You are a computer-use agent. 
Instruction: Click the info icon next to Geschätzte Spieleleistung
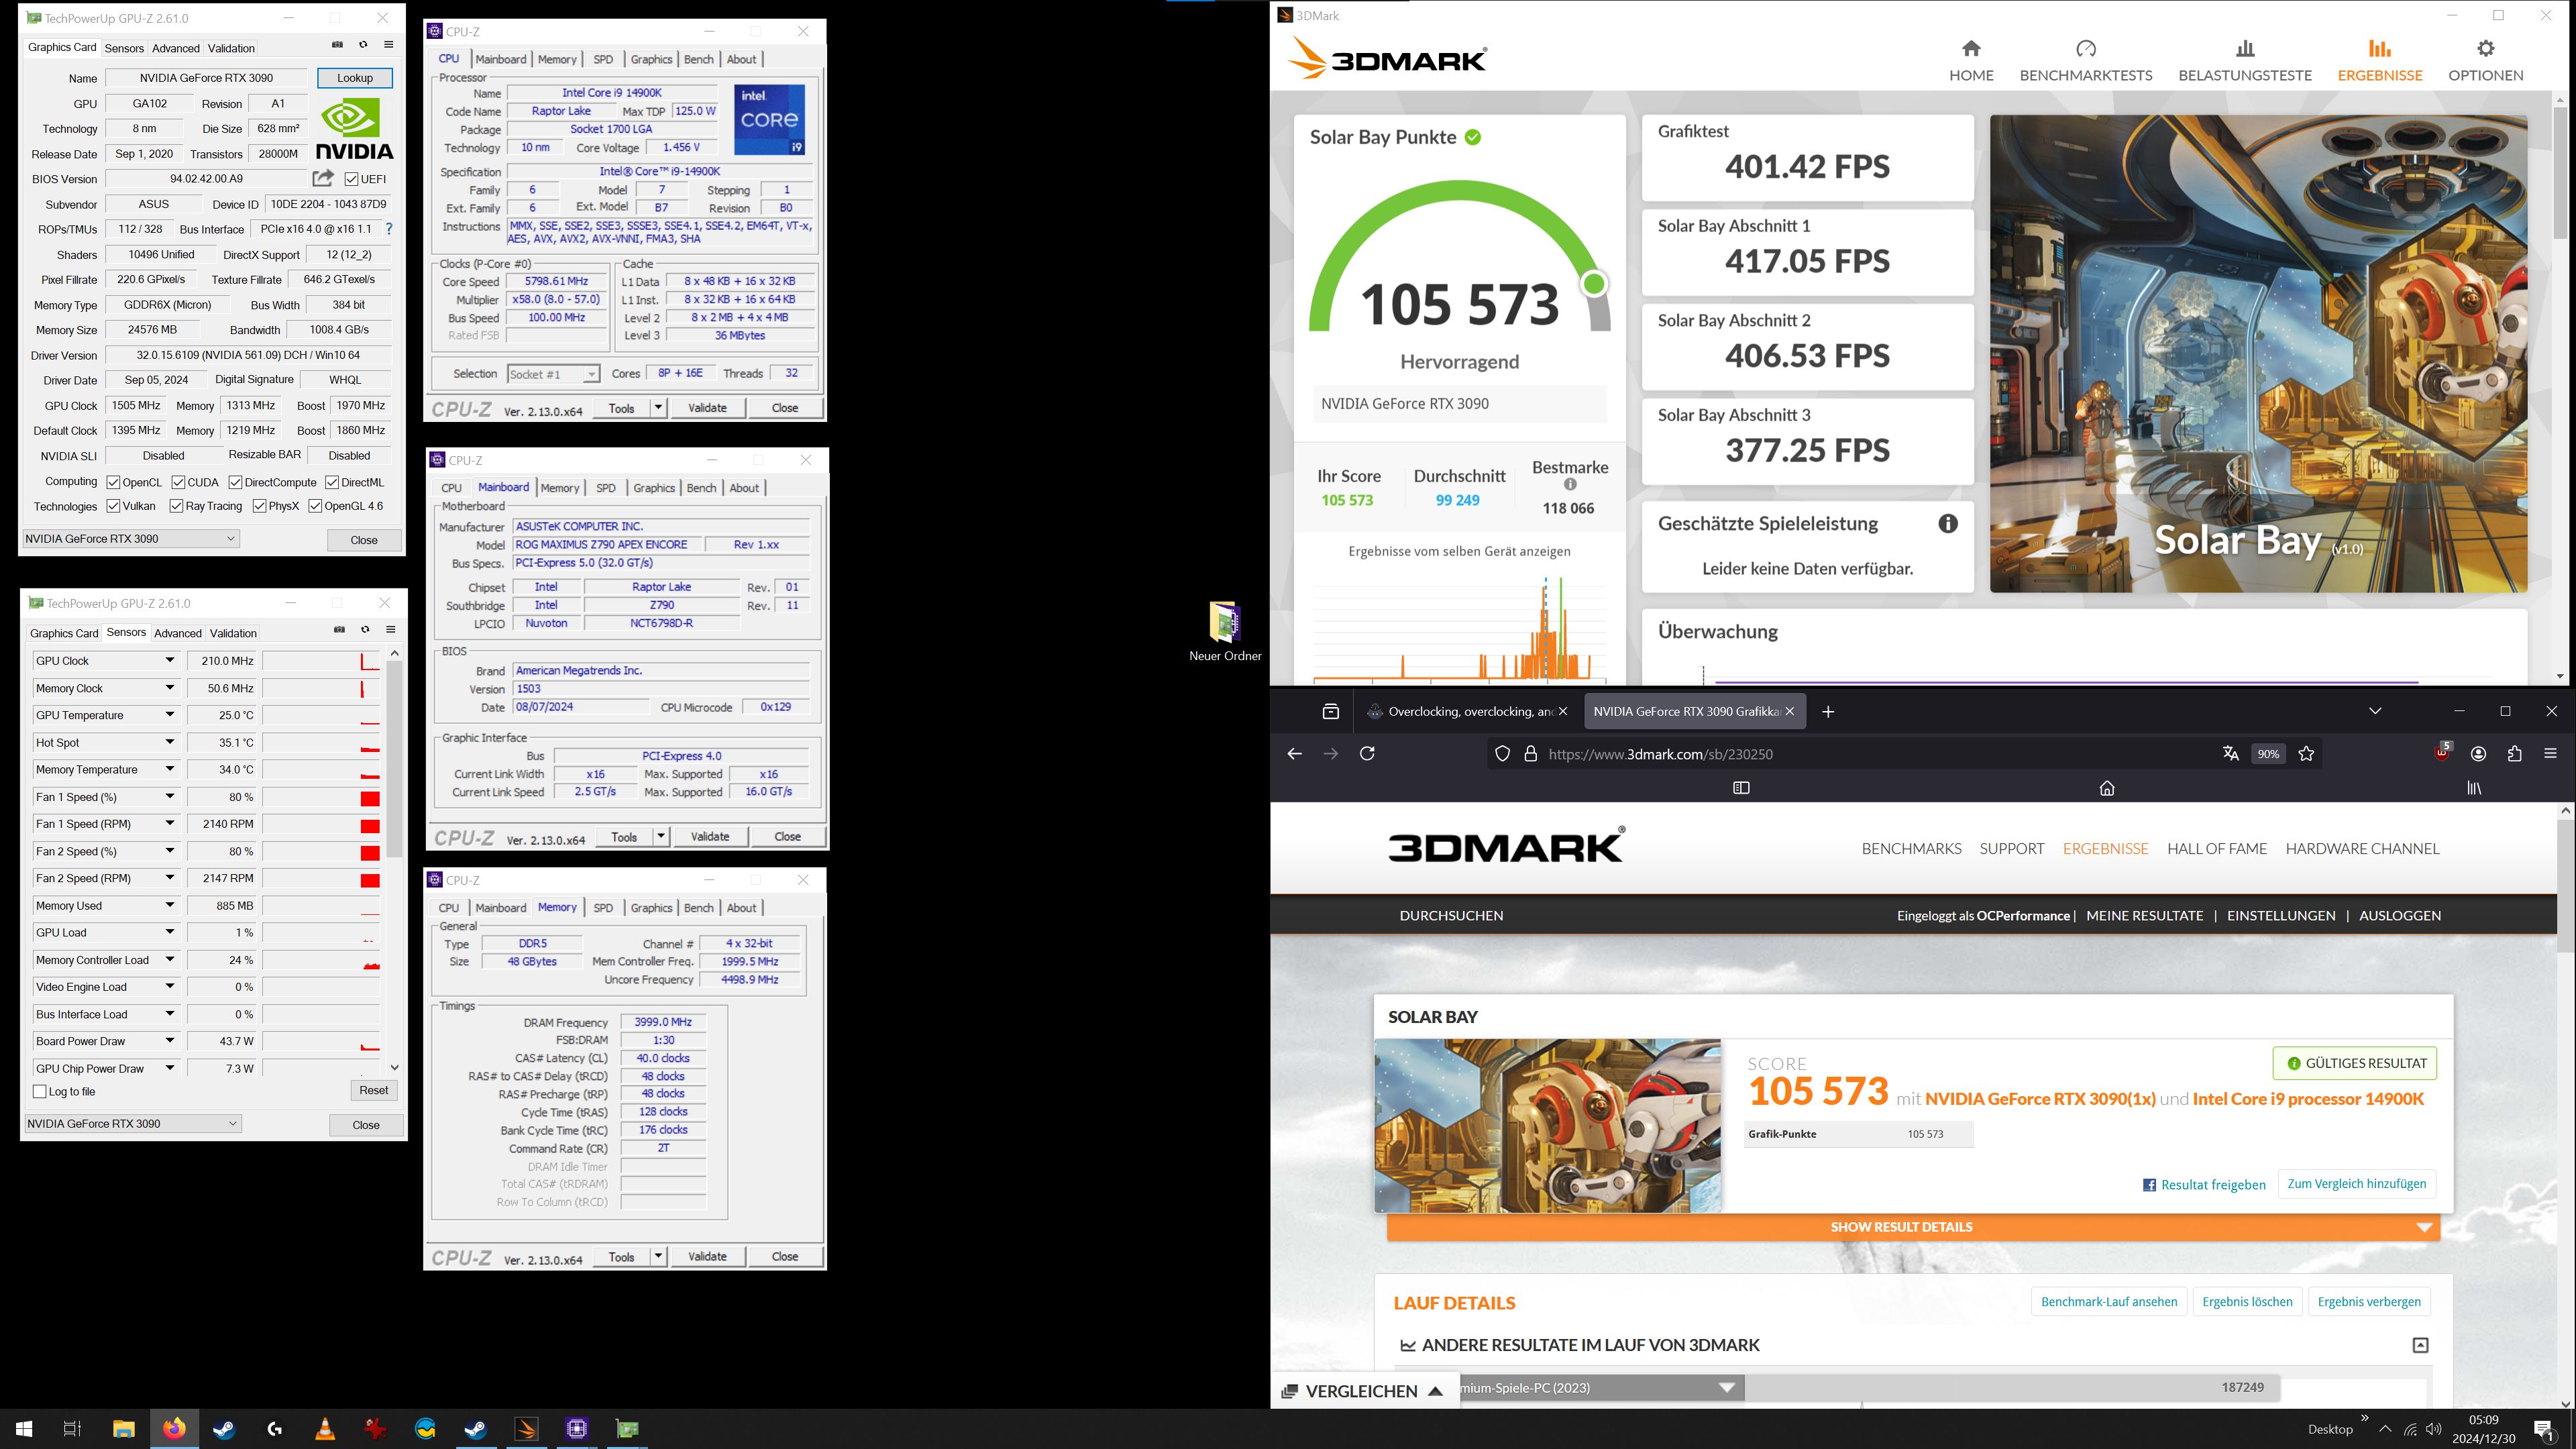(x=1948, y=523)
